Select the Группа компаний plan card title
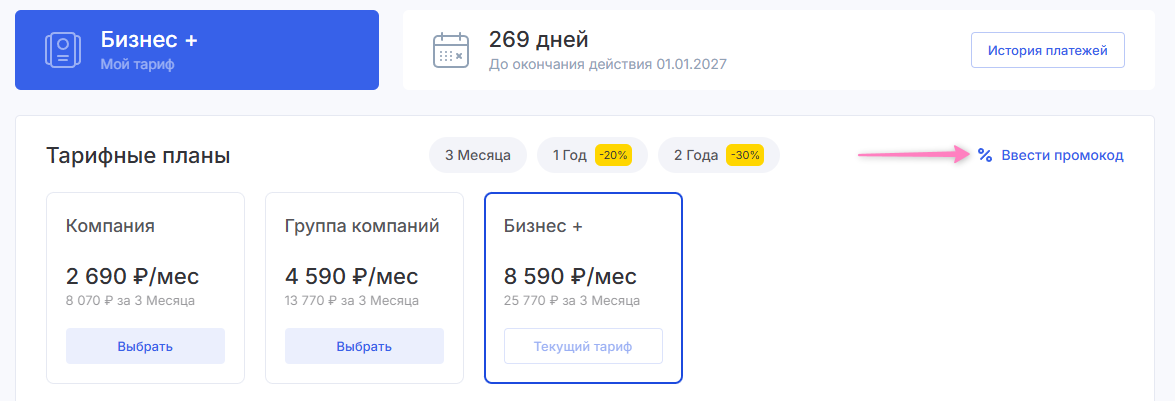The width and height of the screenshot is (1175, 401). click(362, 225)
